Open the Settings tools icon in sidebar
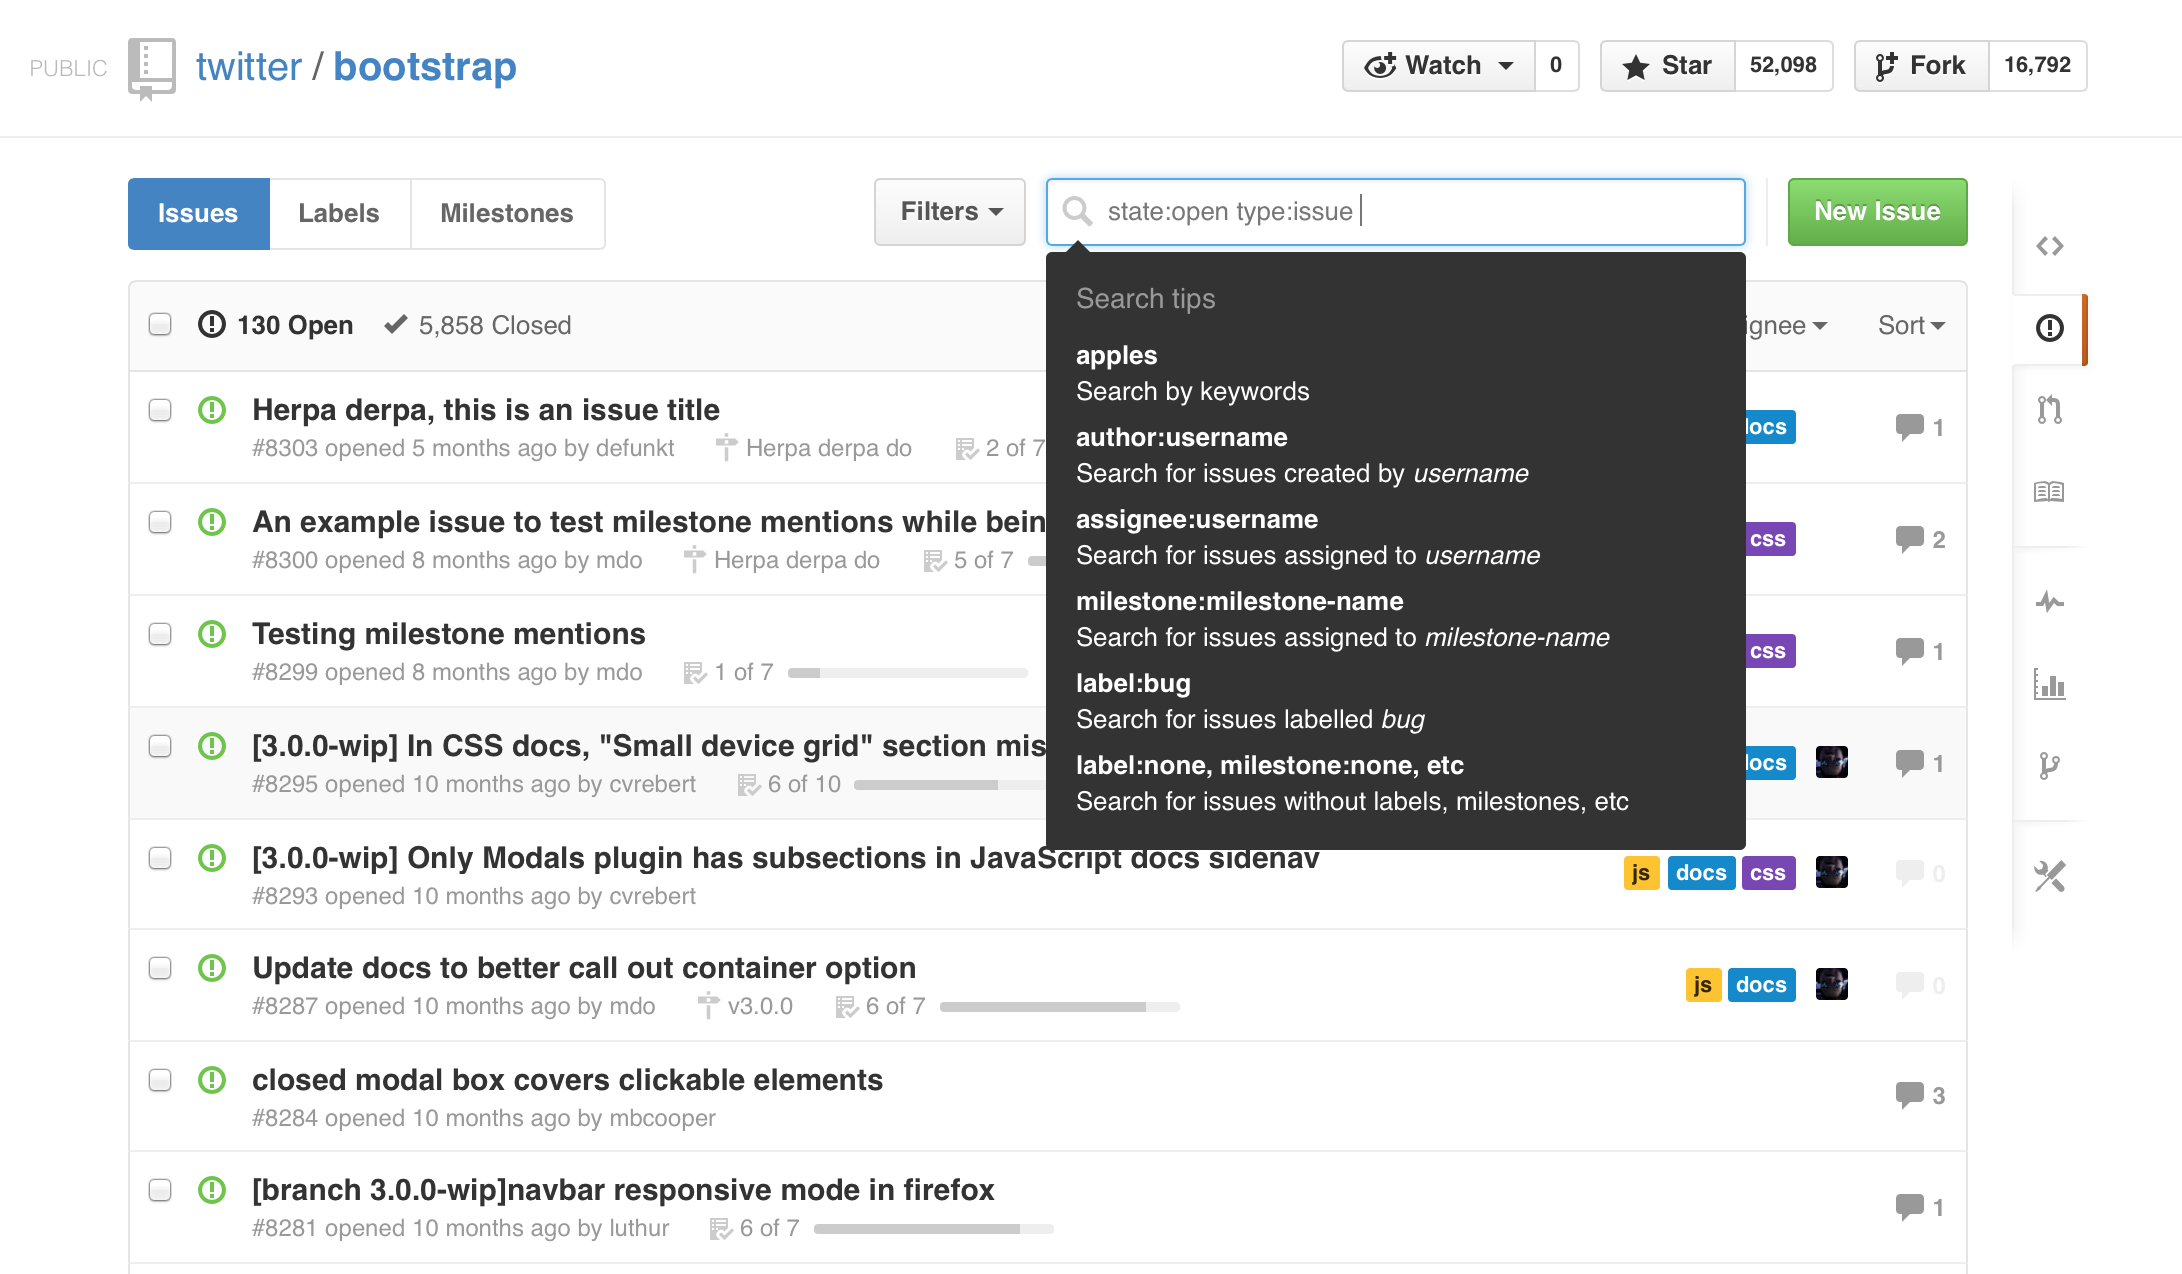Screen dimensions: 2182x1274 pos(2049,876)
